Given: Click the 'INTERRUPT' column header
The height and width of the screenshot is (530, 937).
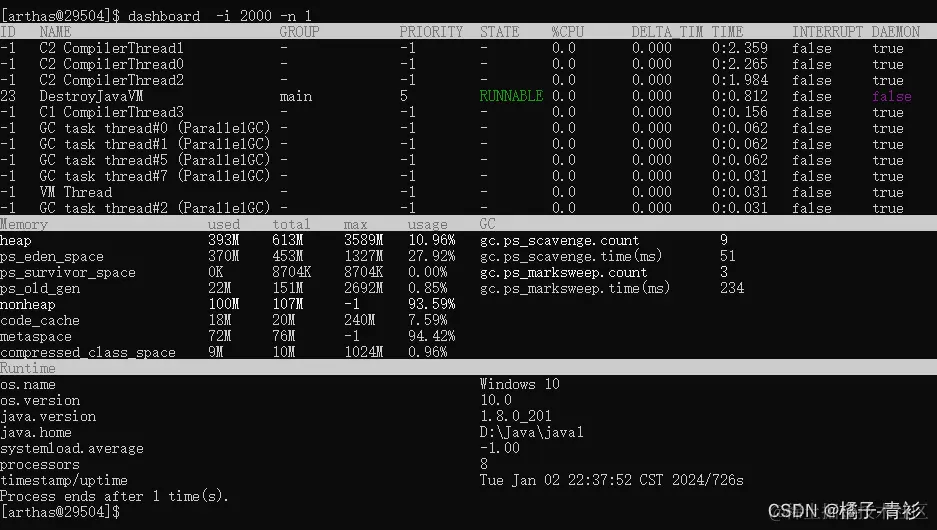Looking at the screenshot, I should pos(828,32).
